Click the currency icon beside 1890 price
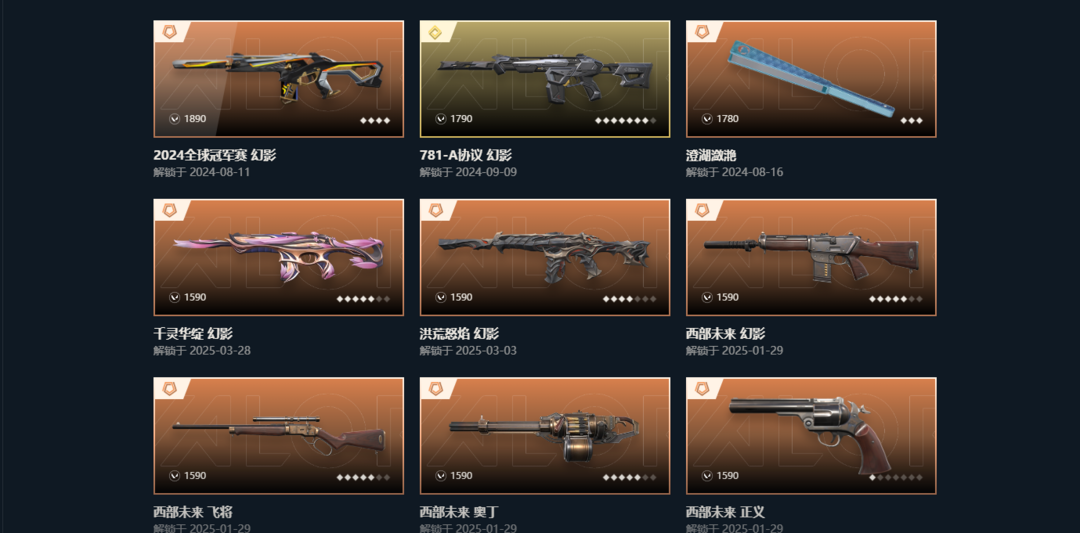This screenshot has height=533, width=1080. pyautogui.click(x=174, y=119)
